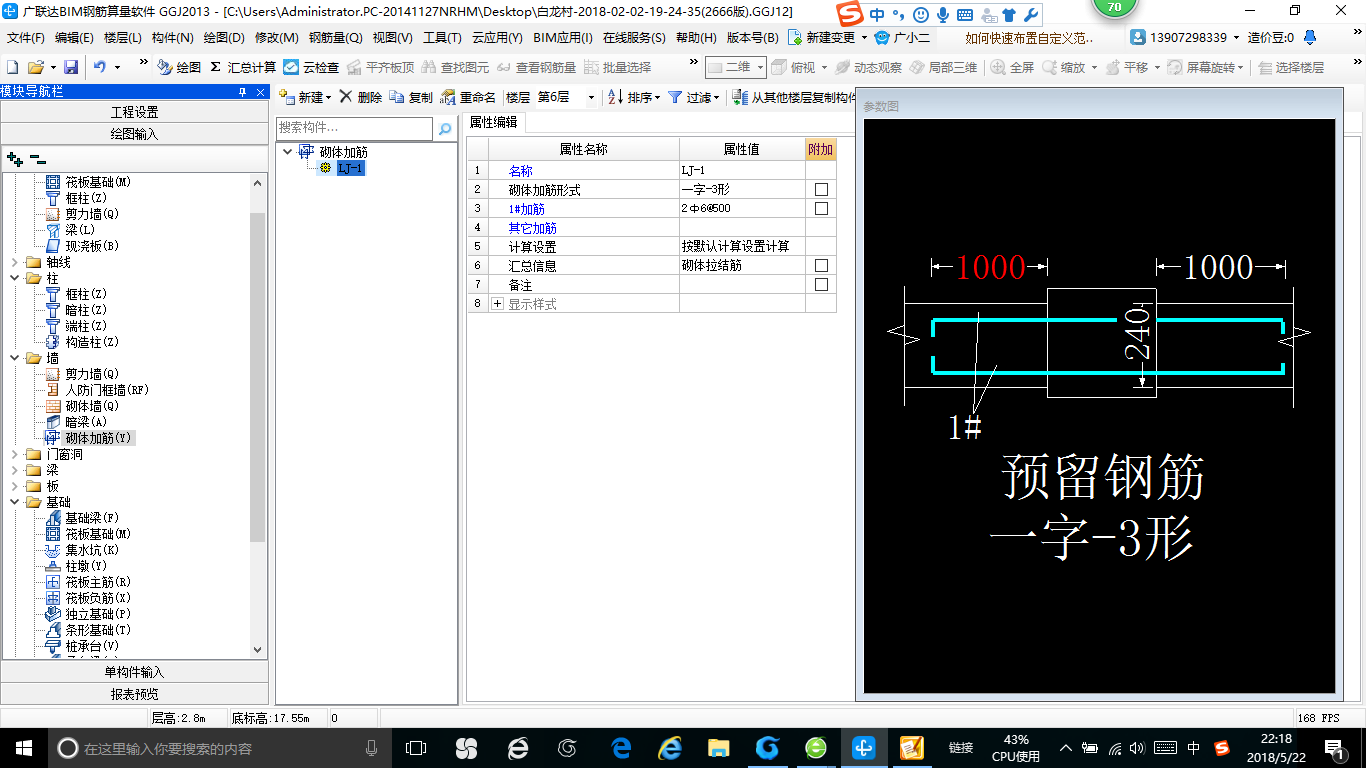This screenshot has width=1366, height=768.
Task: Click 排序 sort button
Action: click(x=634, y=97)
